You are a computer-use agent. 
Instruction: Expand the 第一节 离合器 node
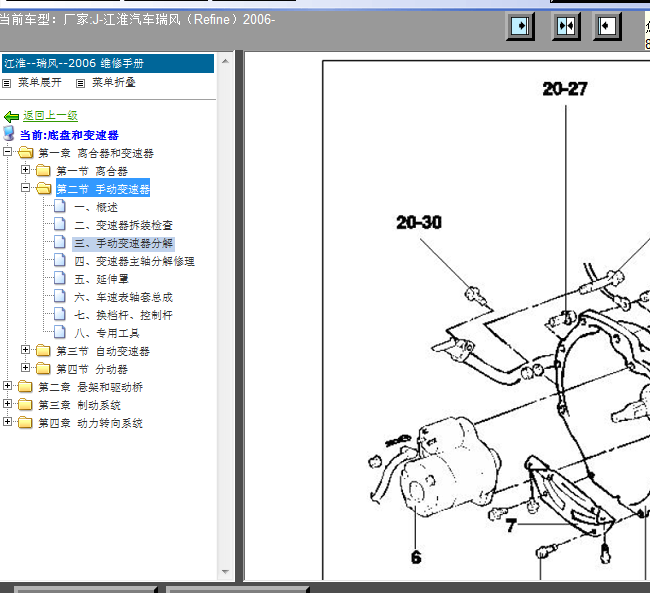[25, 170]
